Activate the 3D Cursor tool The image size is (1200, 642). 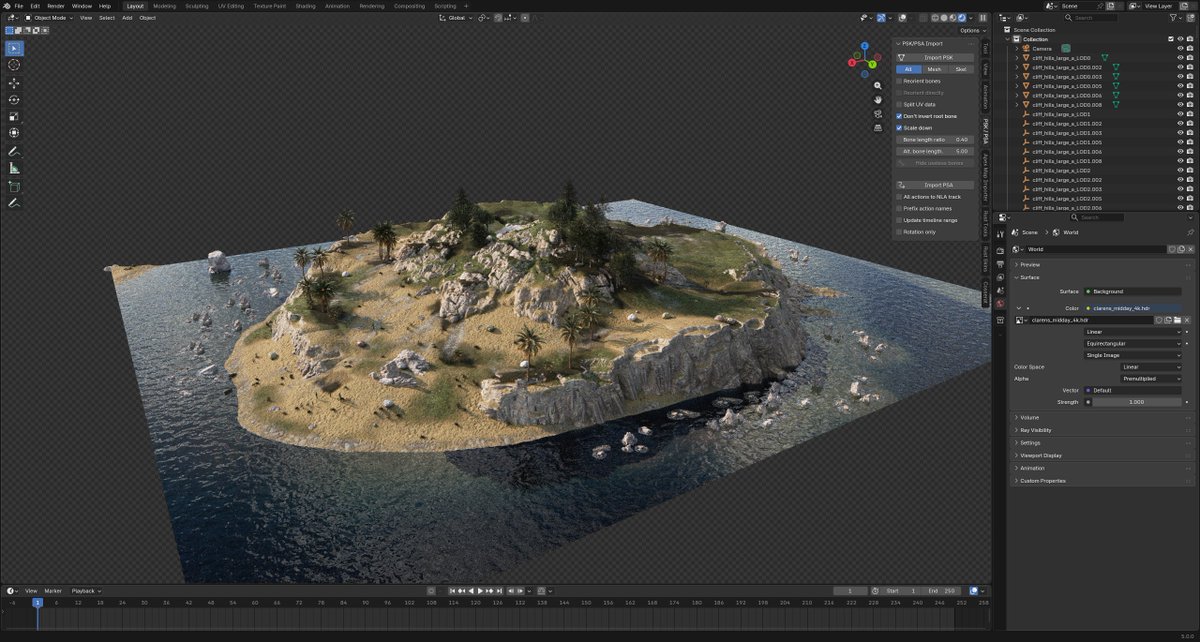coord(14,65)
